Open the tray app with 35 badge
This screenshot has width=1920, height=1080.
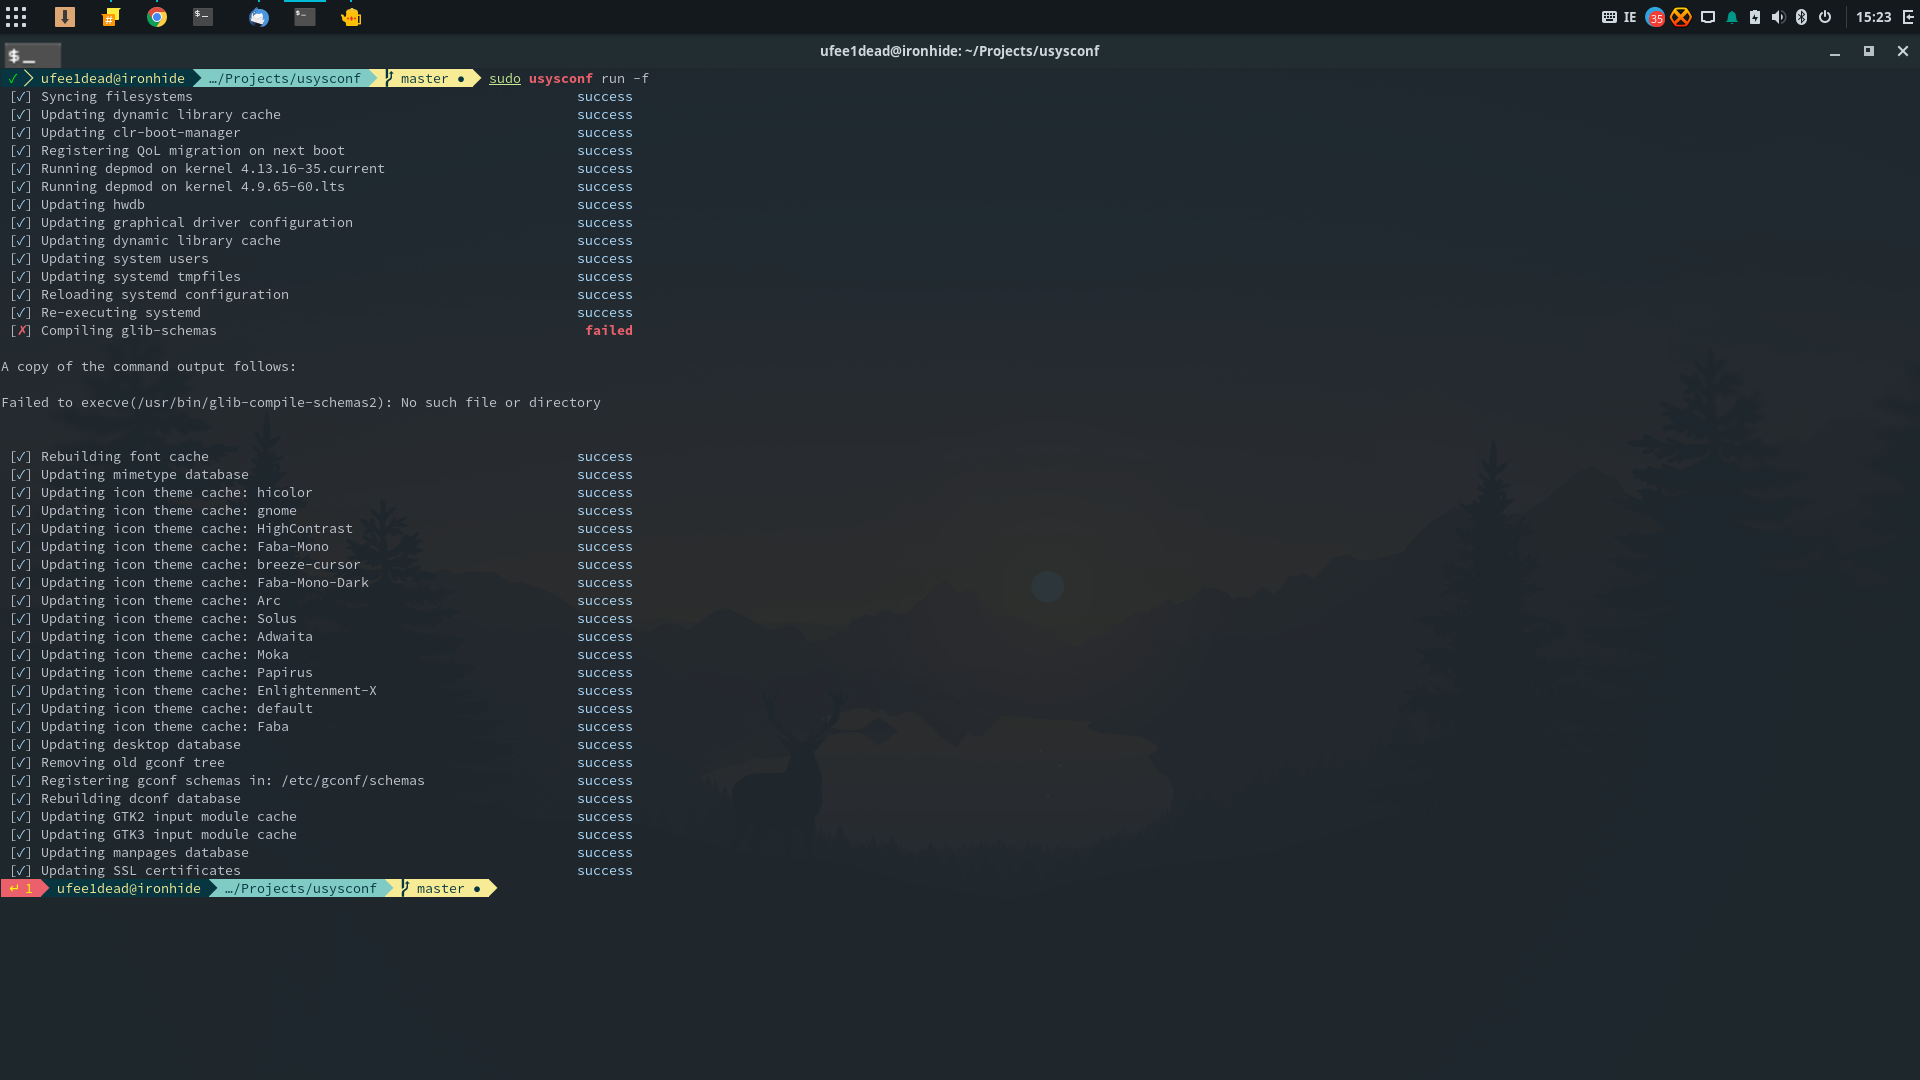click(1655, 17)
